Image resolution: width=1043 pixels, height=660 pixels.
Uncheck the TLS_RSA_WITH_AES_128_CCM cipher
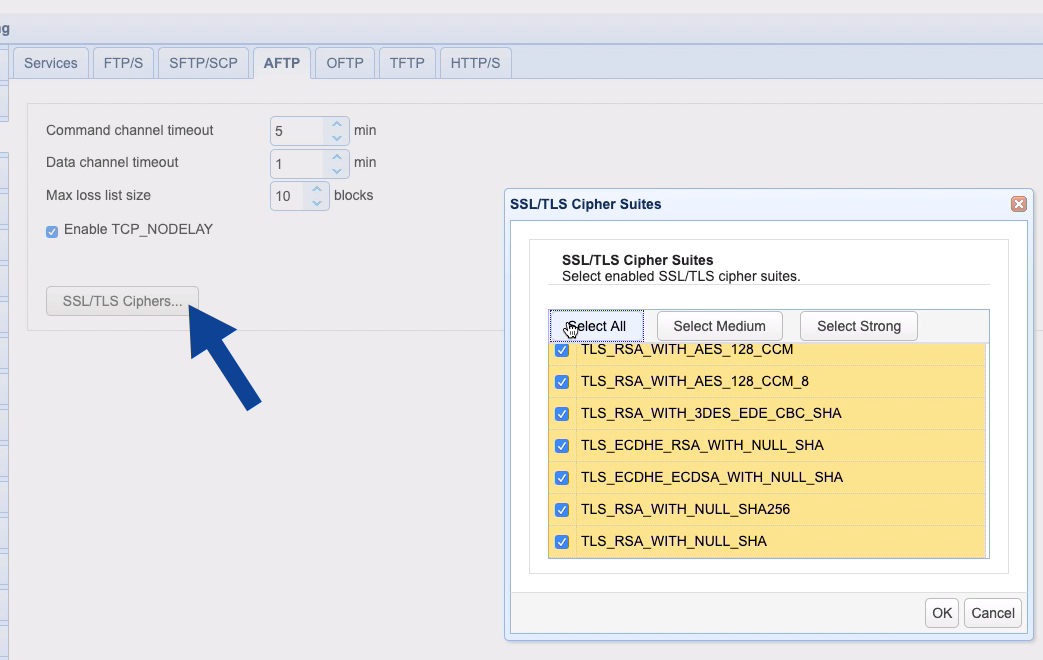pyautogui.click(x=562, y=349)
